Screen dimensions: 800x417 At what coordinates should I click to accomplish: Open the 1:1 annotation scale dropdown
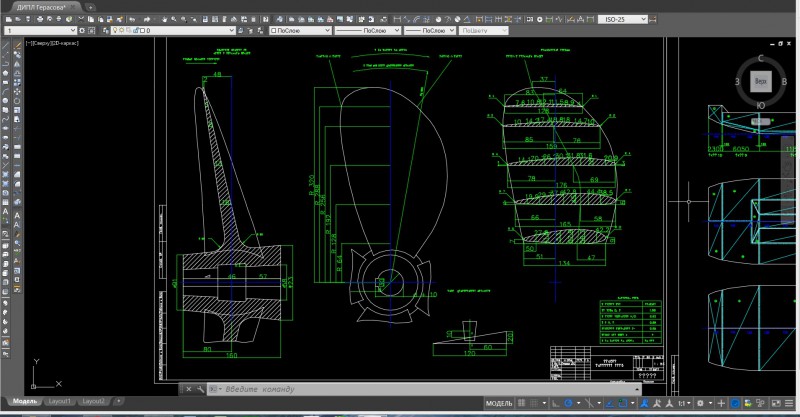coord(684,403)
